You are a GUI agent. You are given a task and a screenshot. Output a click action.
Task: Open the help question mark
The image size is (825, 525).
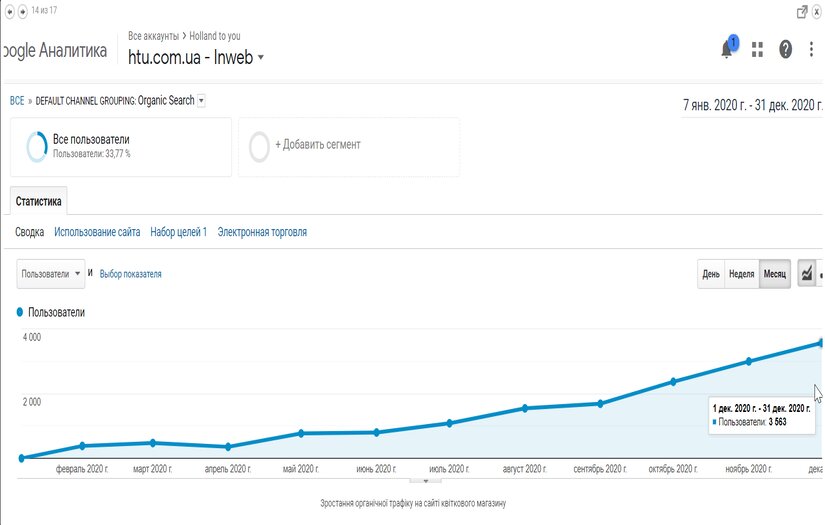[785, 49]
